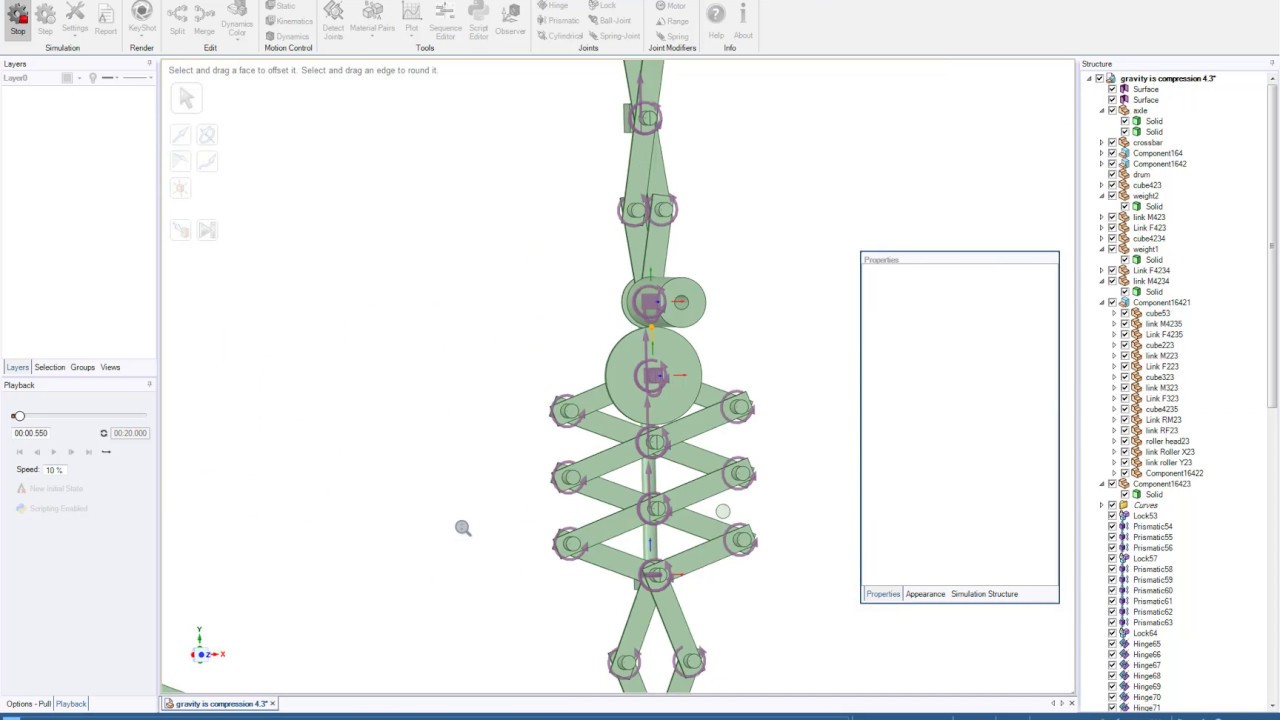Add a Spring joint modifier
Viewport: 1280px width, 720px height.
(x=672, y=36)
